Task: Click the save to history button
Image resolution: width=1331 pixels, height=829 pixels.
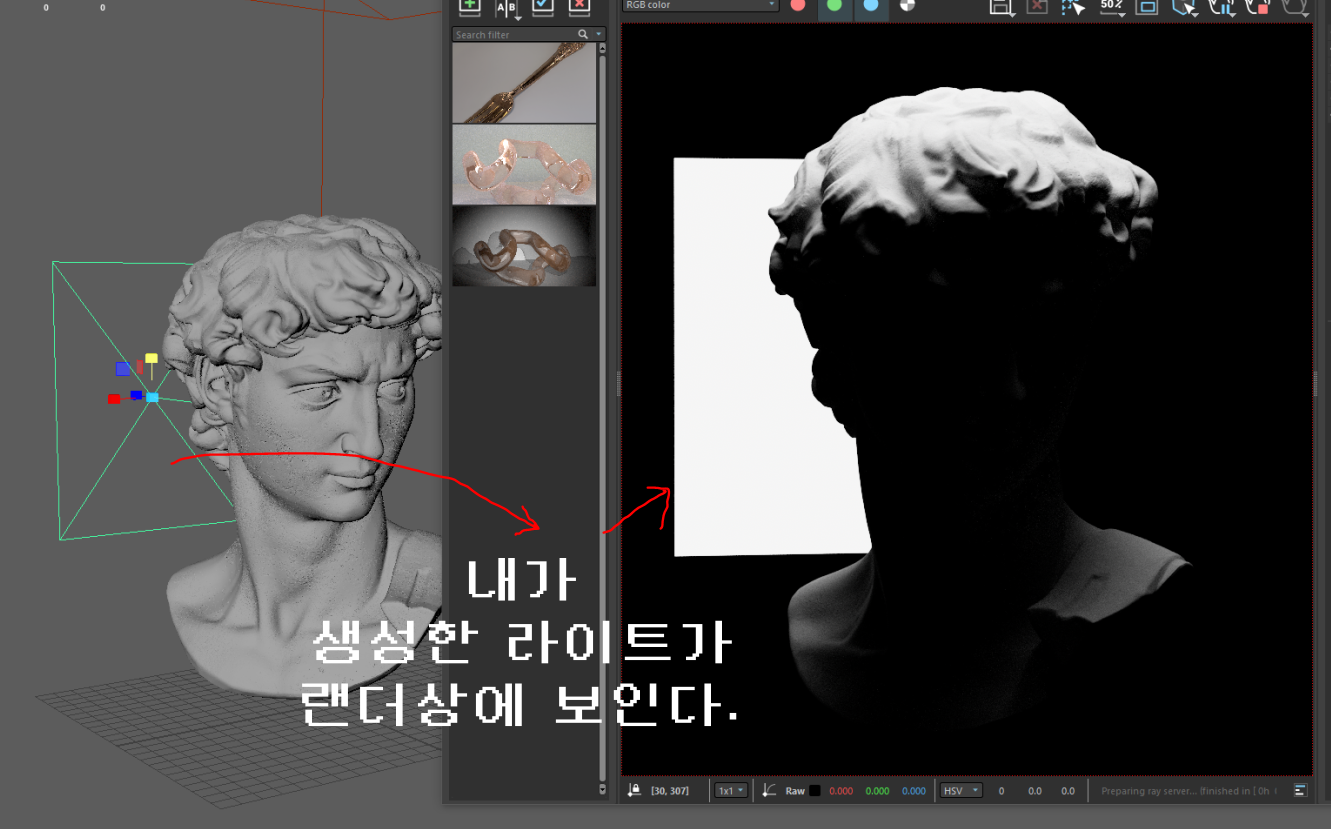Action: (x=469, y=6)
